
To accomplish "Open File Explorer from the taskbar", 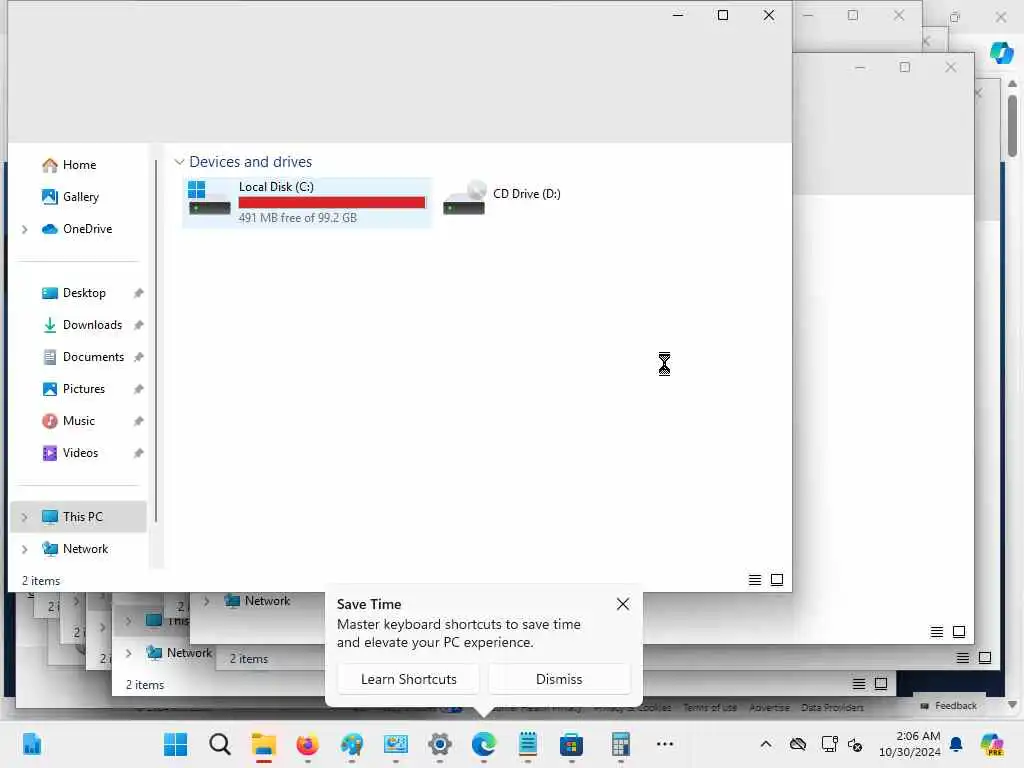I will pyautogui.click(x=264, y=744).
